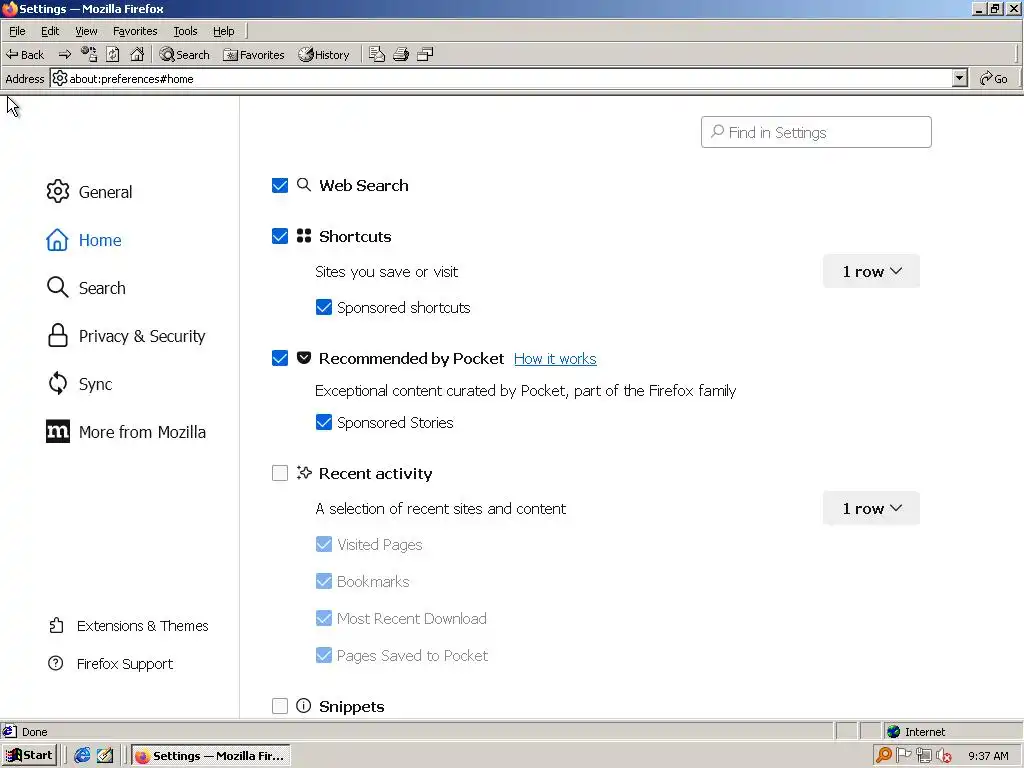
Task: Open the Recent activity rows dropdown
Action: [871, 509]
